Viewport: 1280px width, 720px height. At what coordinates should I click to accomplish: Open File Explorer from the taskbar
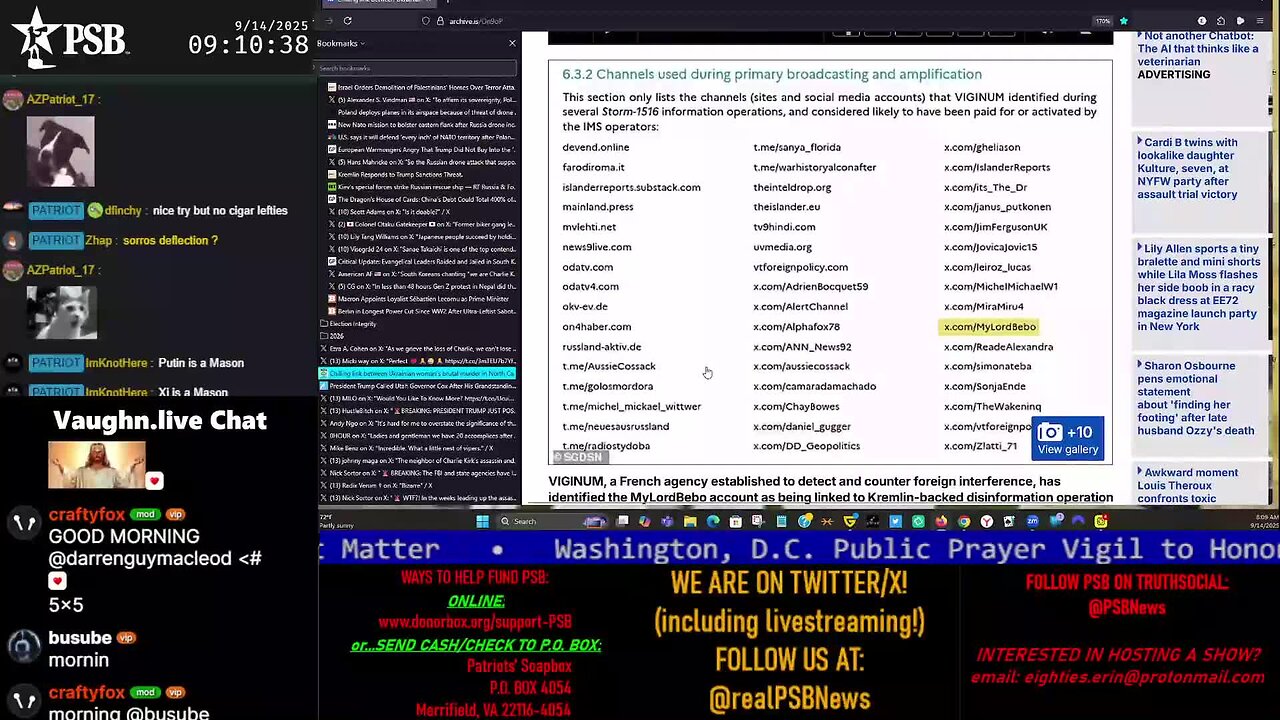click(690, 521)
